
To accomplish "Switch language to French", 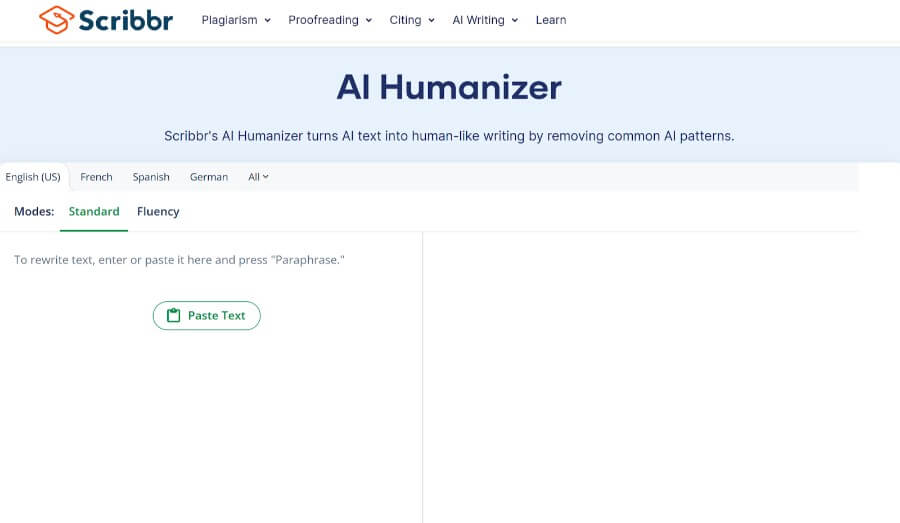I will pos(96,177).
